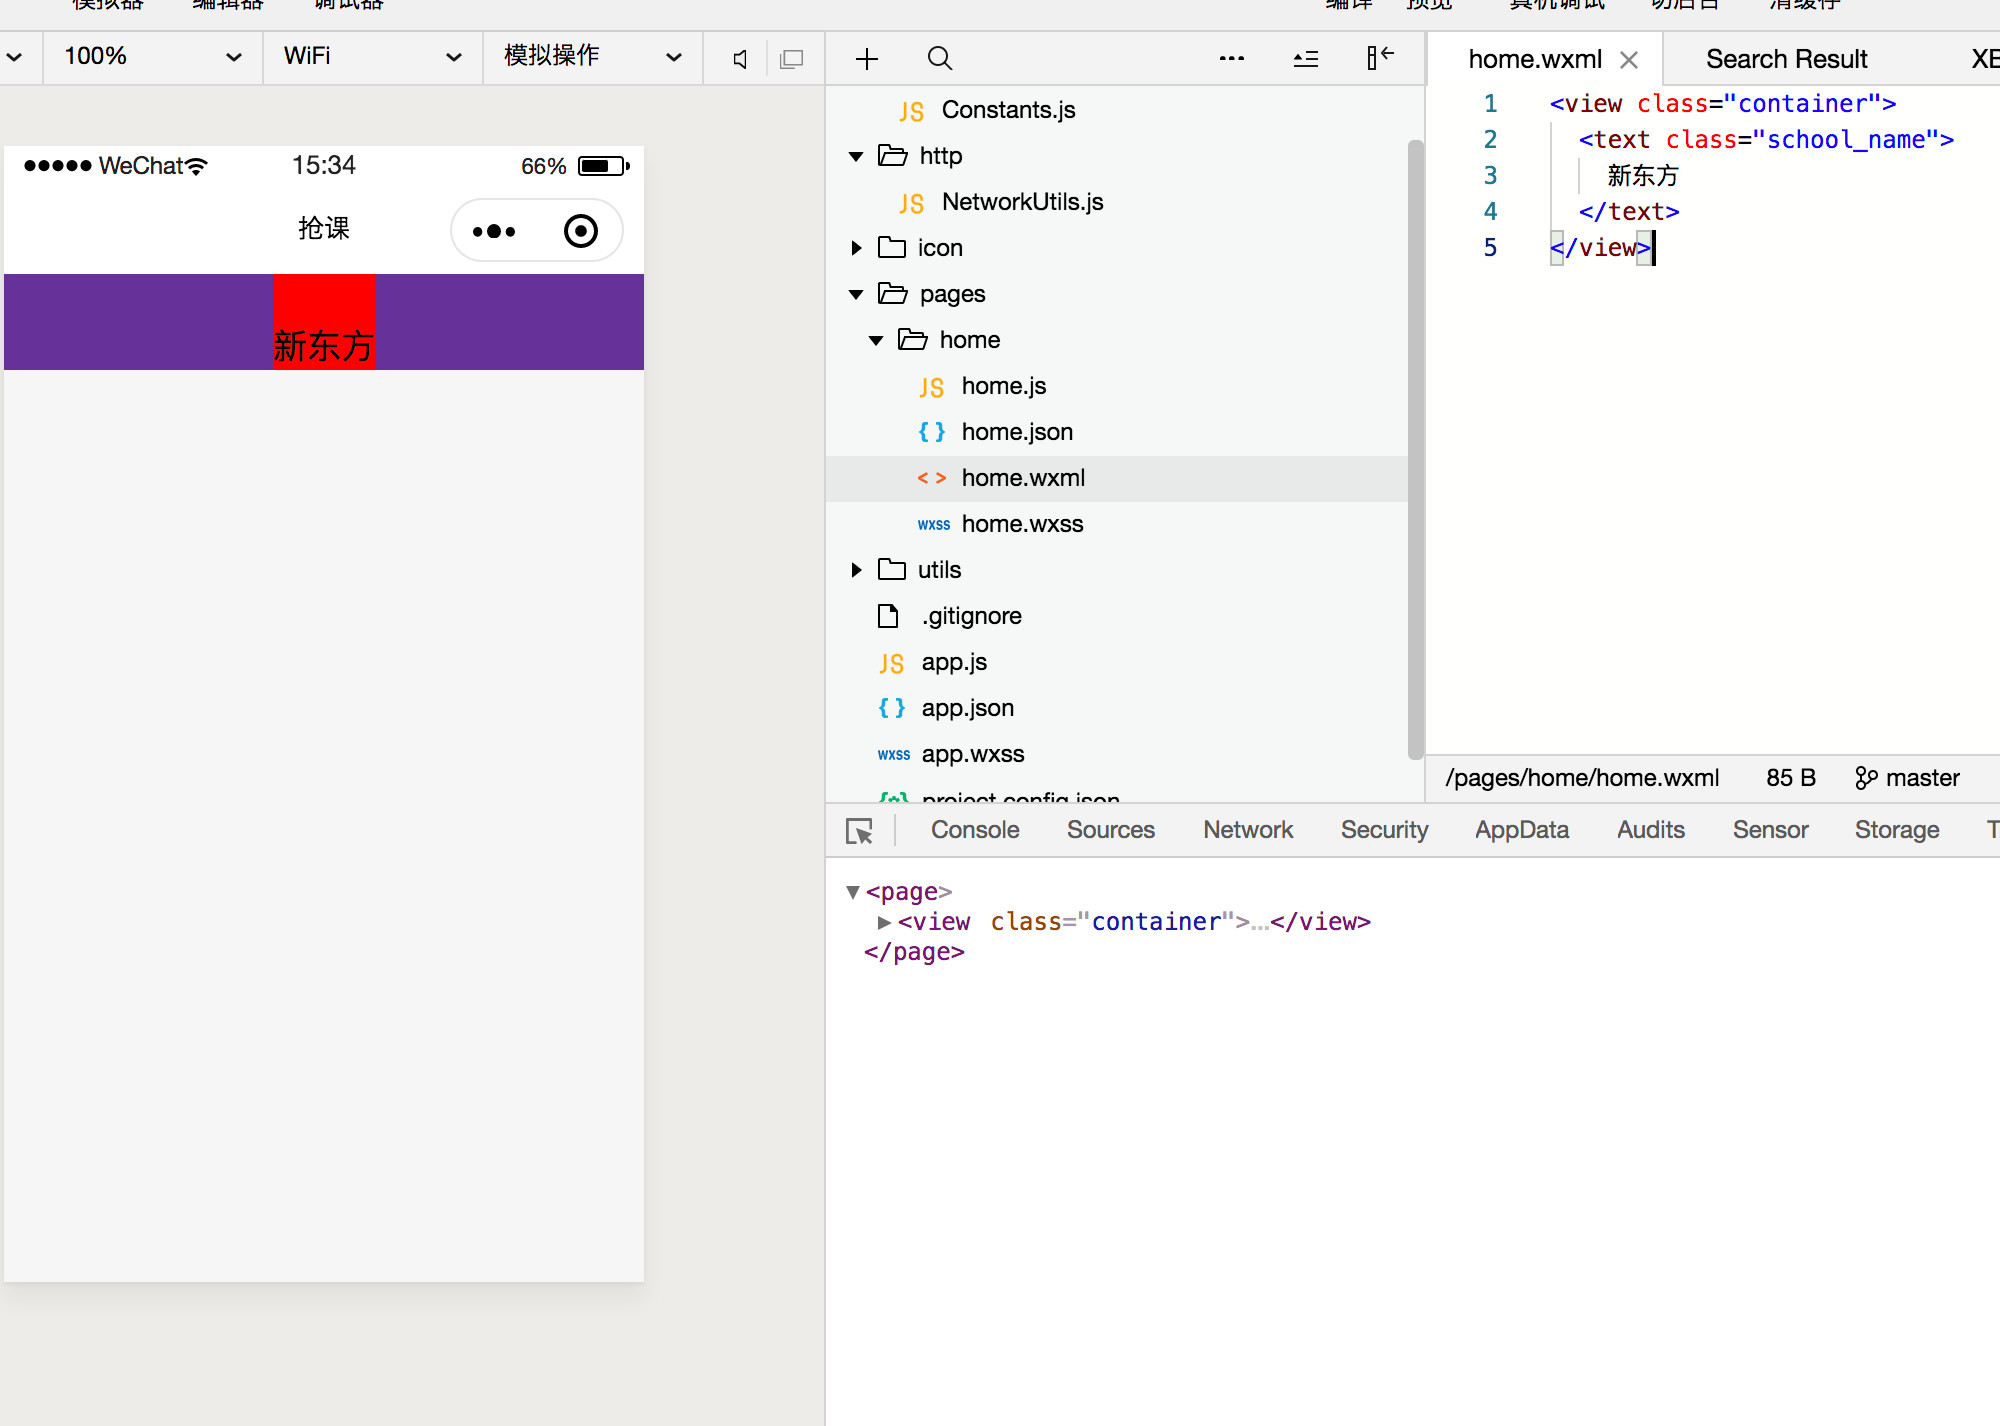Viewport: 2000px width, 1426px height.
Task: Switch to the Search Result tab
Action: pos(1786,59)
